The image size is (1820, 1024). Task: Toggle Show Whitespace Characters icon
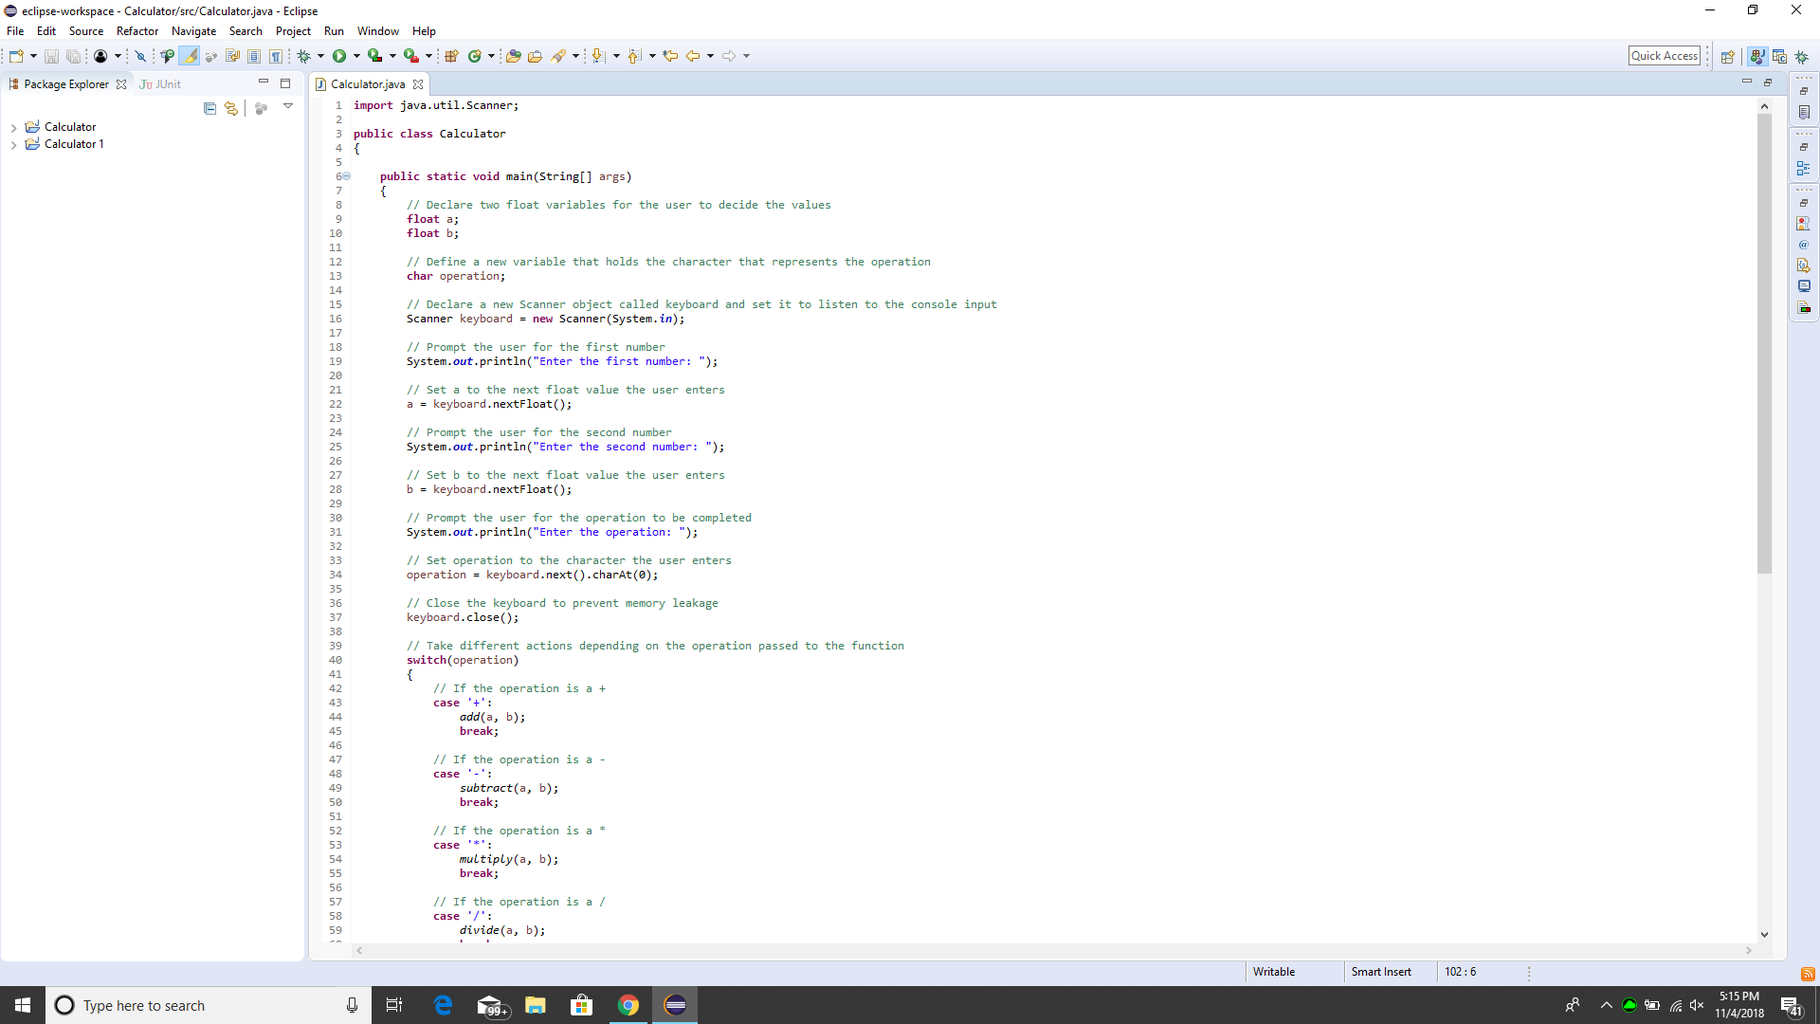273,56
